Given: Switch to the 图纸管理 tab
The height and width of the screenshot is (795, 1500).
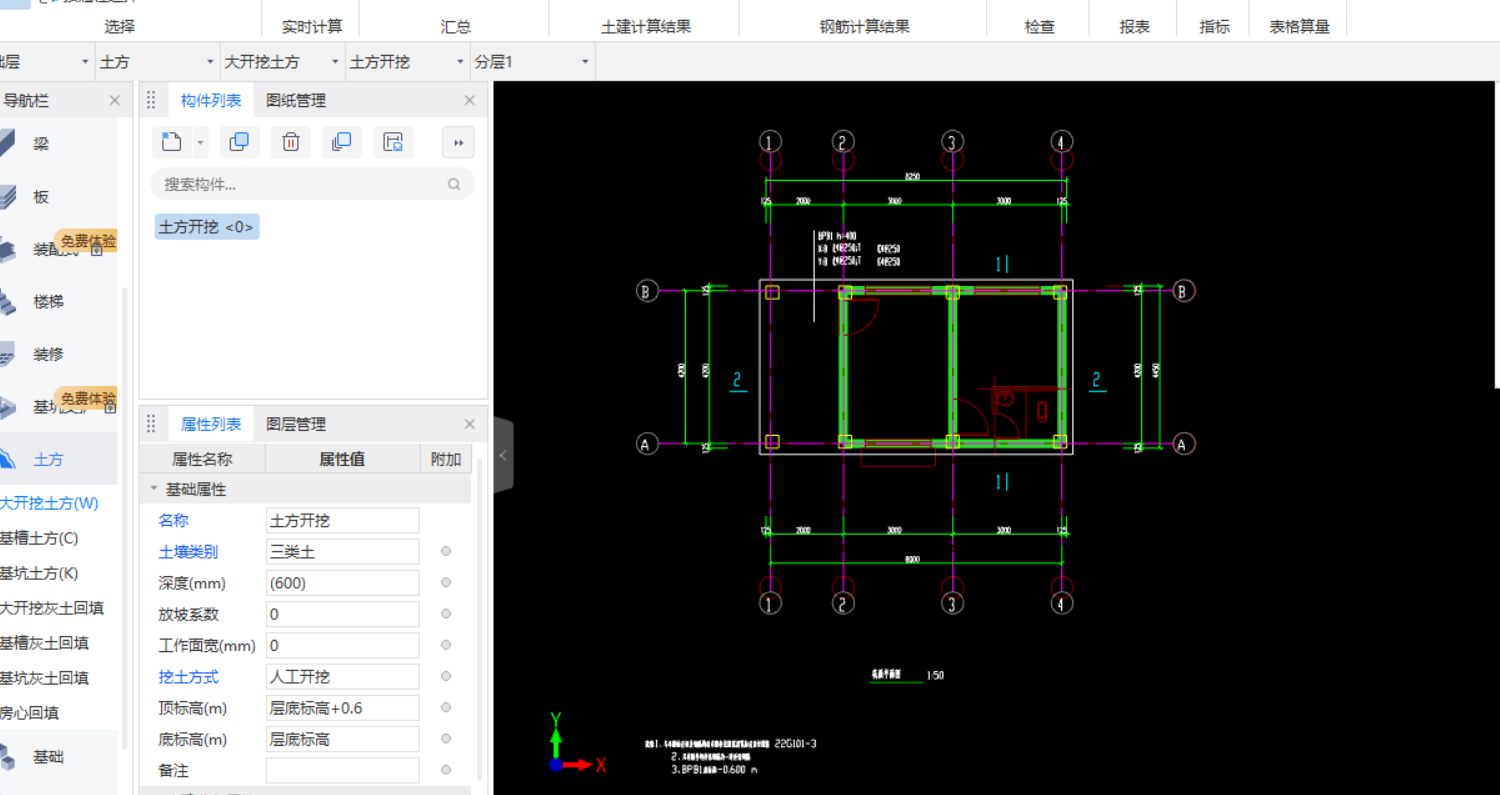Looking at the screenshot, I should [296, 100].
